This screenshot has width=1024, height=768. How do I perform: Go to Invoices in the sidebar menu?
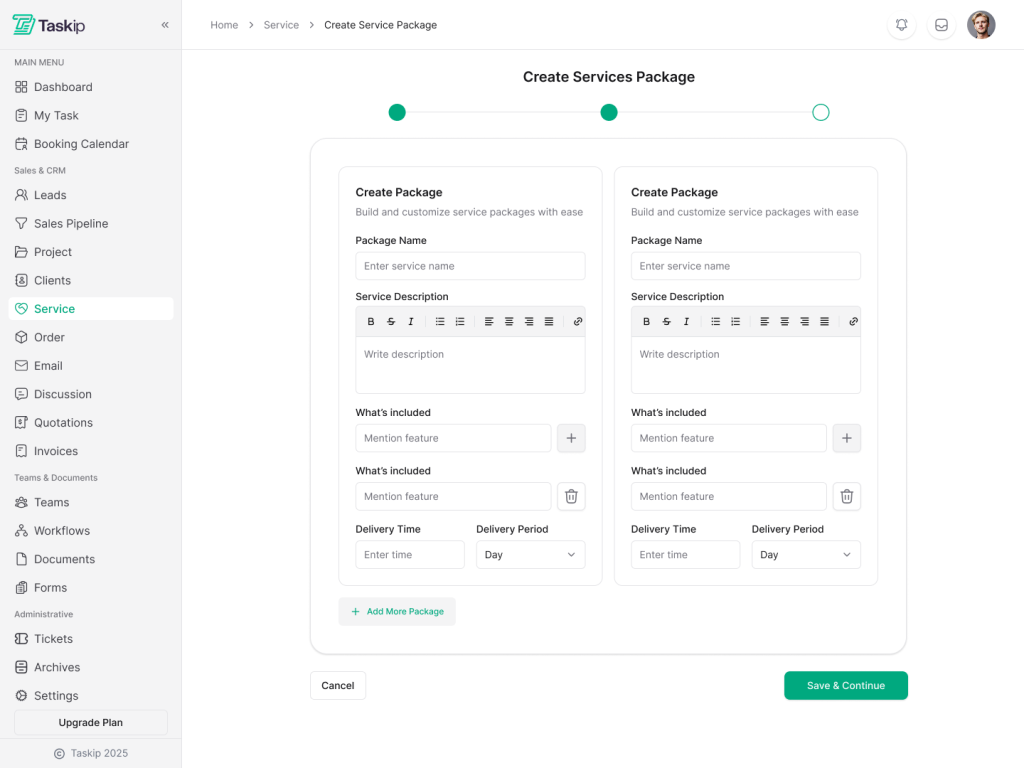pyautogui.click(x=56, y=451)
